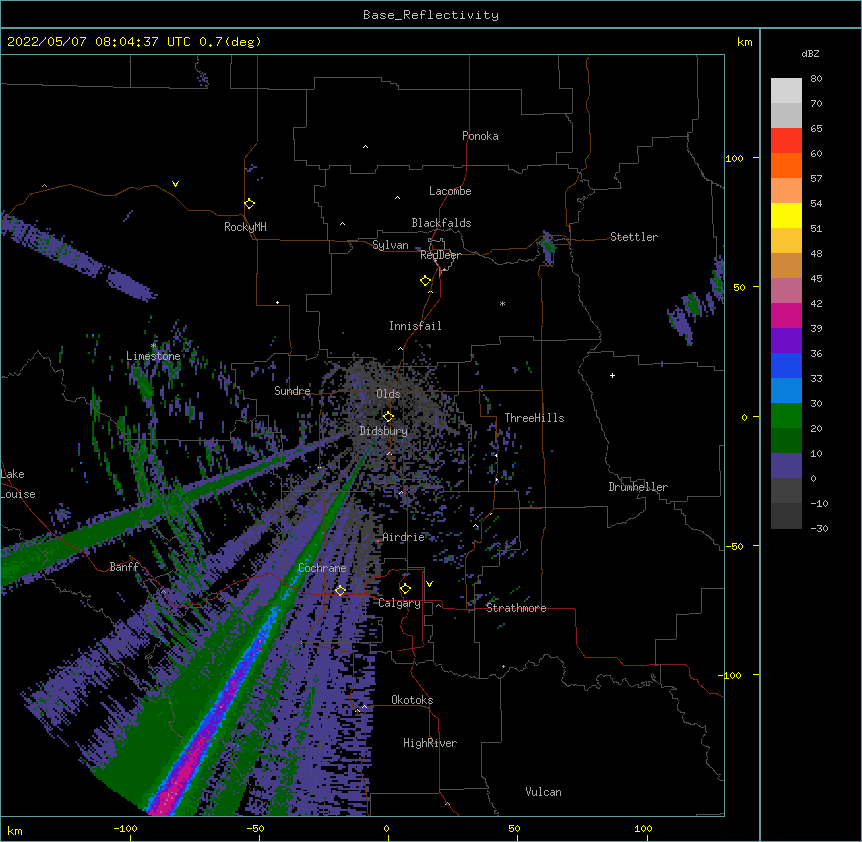This screenshot has width=862, height=842.
Task: Click the Banff label
Action: tap(124, 567)
